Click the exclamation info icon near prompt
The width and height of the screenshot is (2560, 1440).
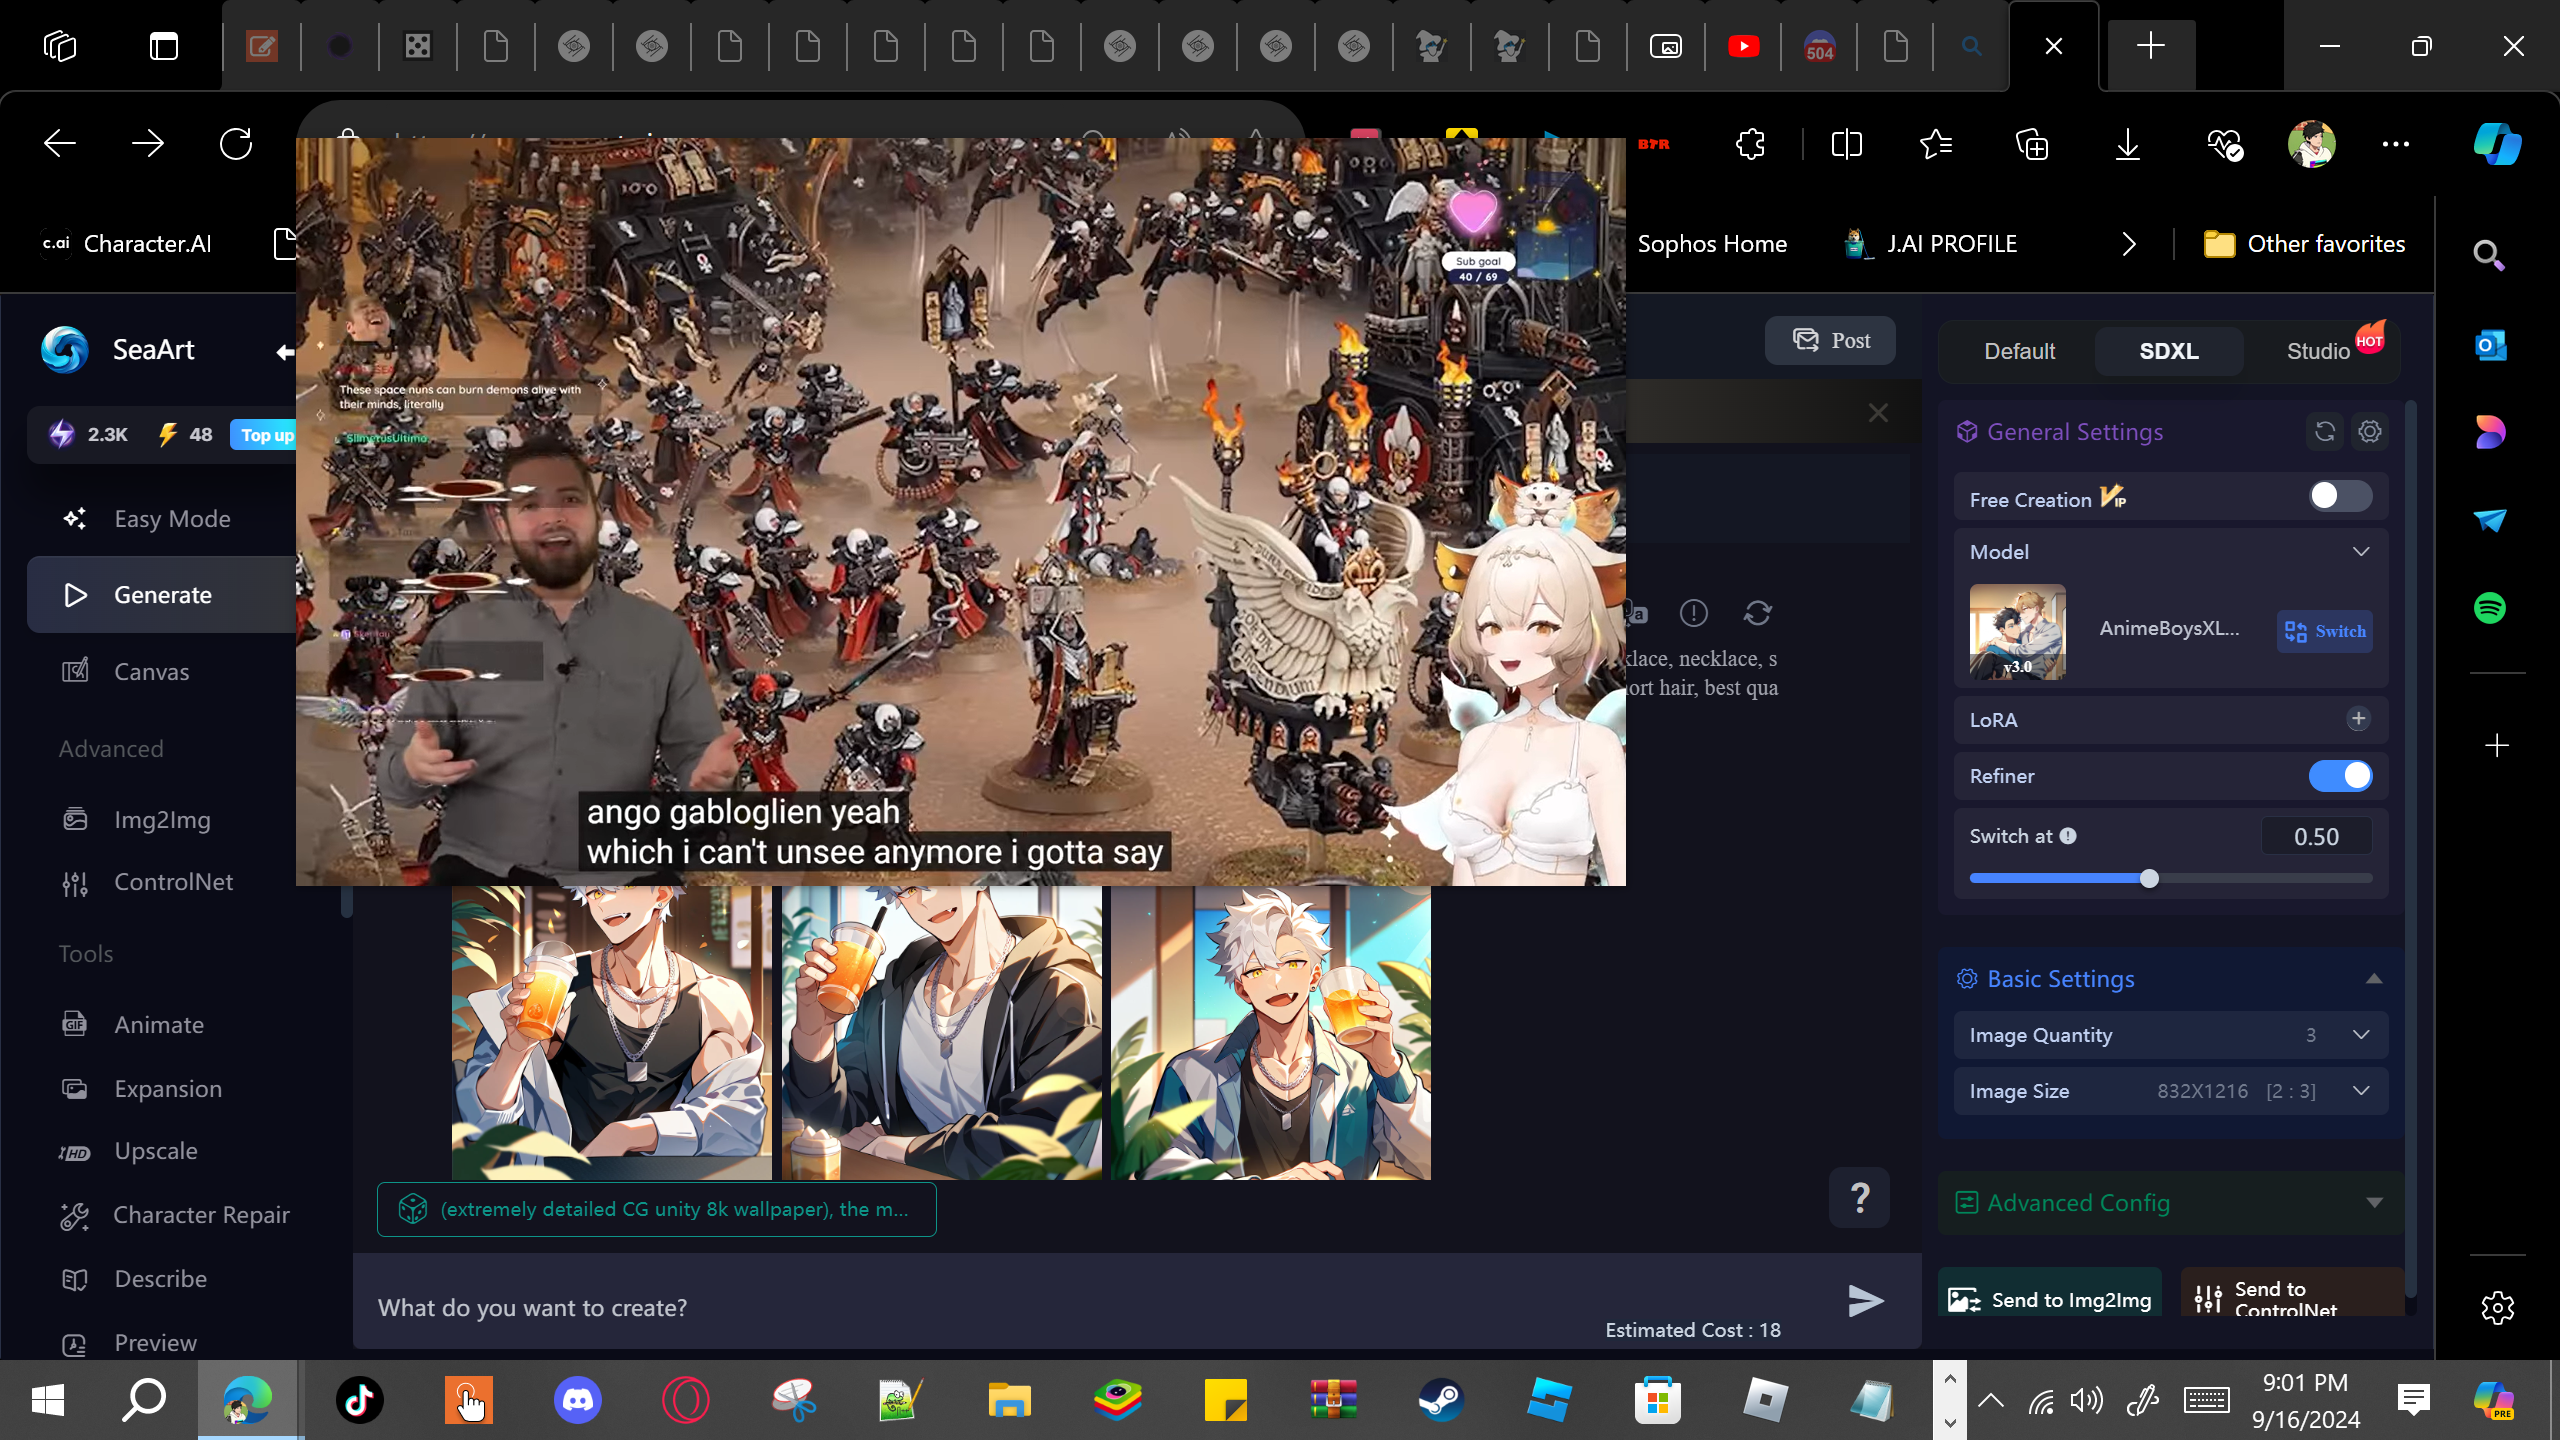point(1693,613)
